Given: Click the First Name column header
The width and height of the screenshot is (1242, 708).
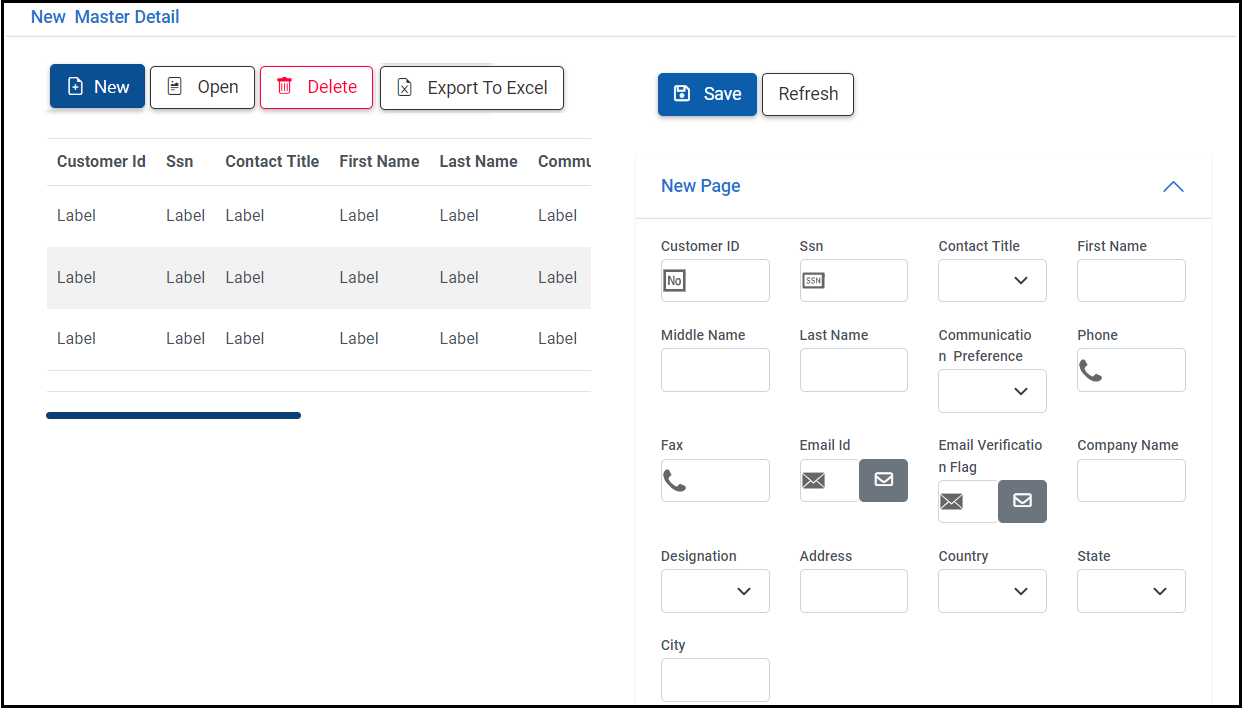Looking at the screenshot, I should click(379, 161).
